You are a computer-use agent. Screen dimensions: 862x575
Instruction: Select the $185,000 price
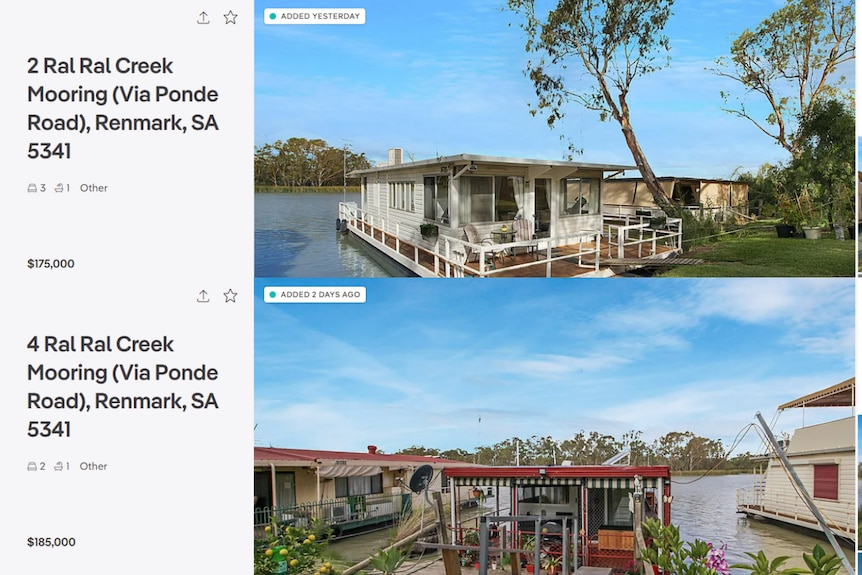(51, 542)
